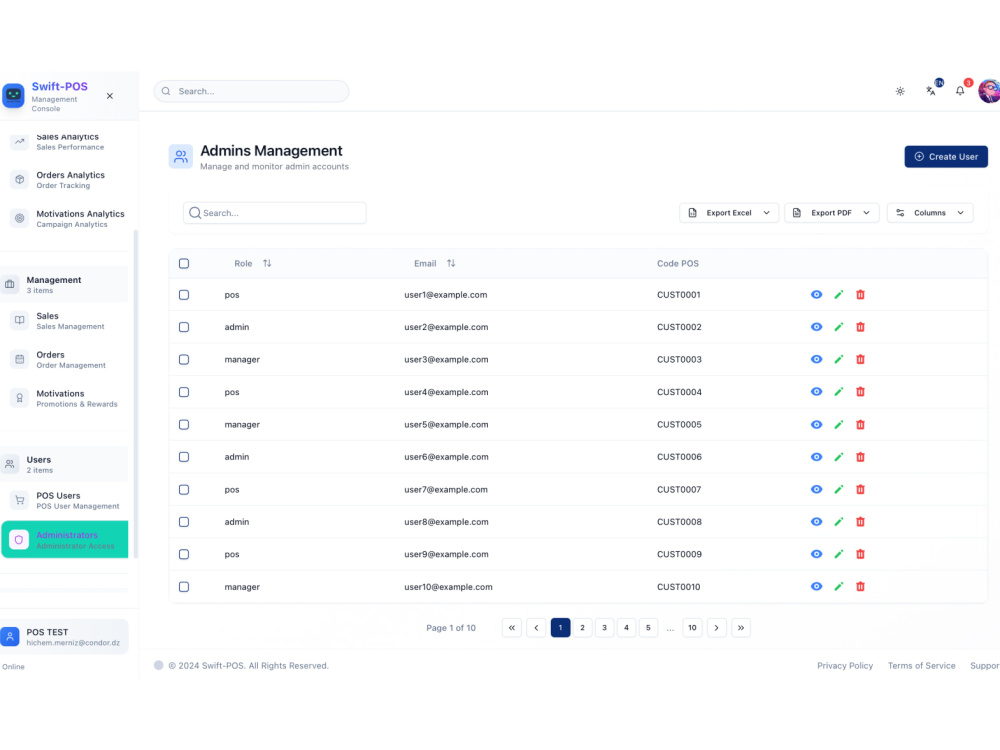This screenshot has height=750, width=1000.
Task: Tick the select-all header checkbox
Action: (184, 263)
